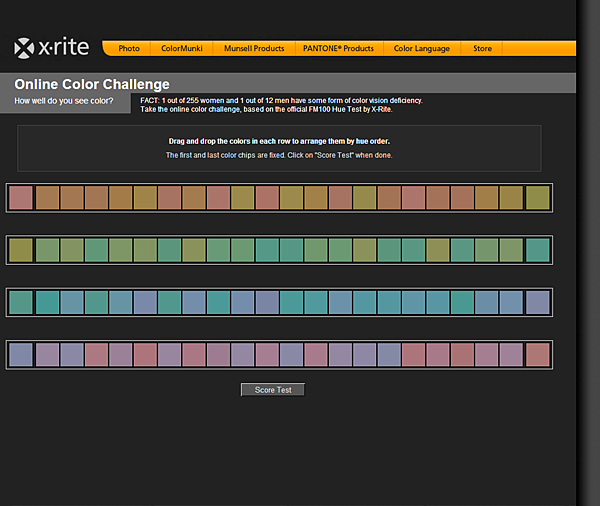Select the fixed olive last chip in row one
This screenshot has width=600, height=506.
click(538, 198)
